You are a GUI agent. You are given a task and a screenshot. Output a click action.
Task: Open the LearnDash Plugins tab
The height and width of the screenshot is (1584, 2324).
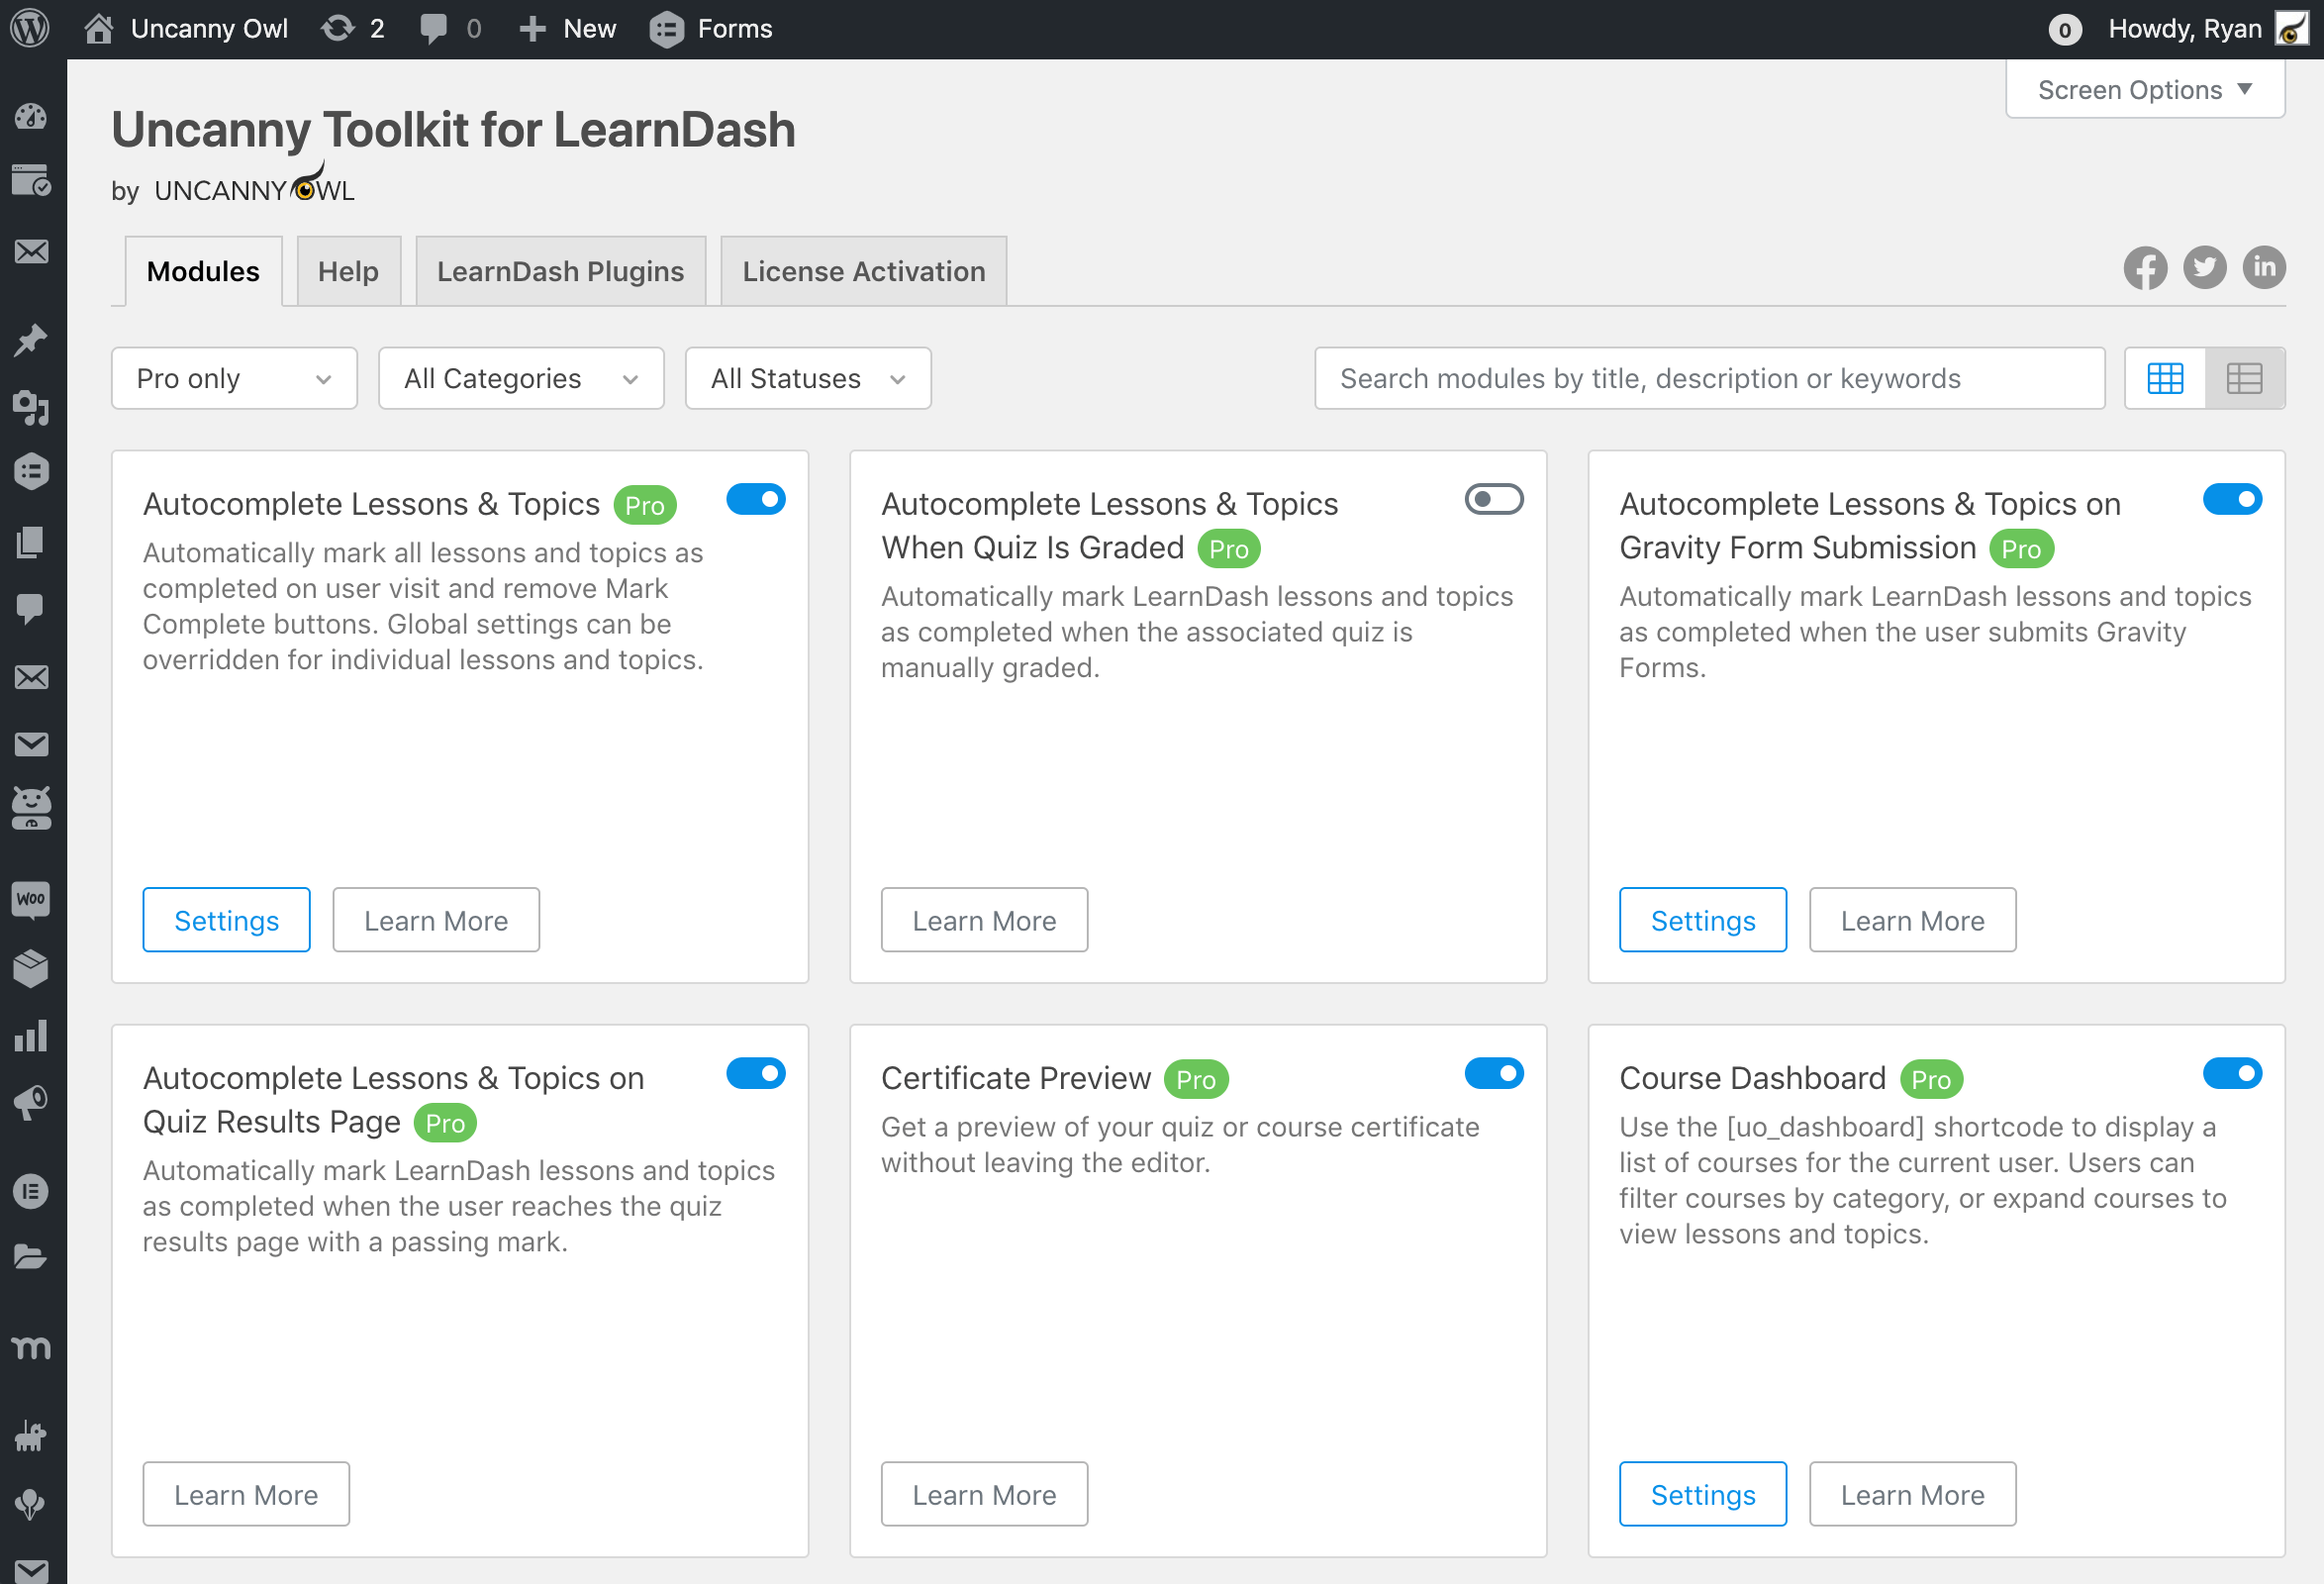pos(560,271)
